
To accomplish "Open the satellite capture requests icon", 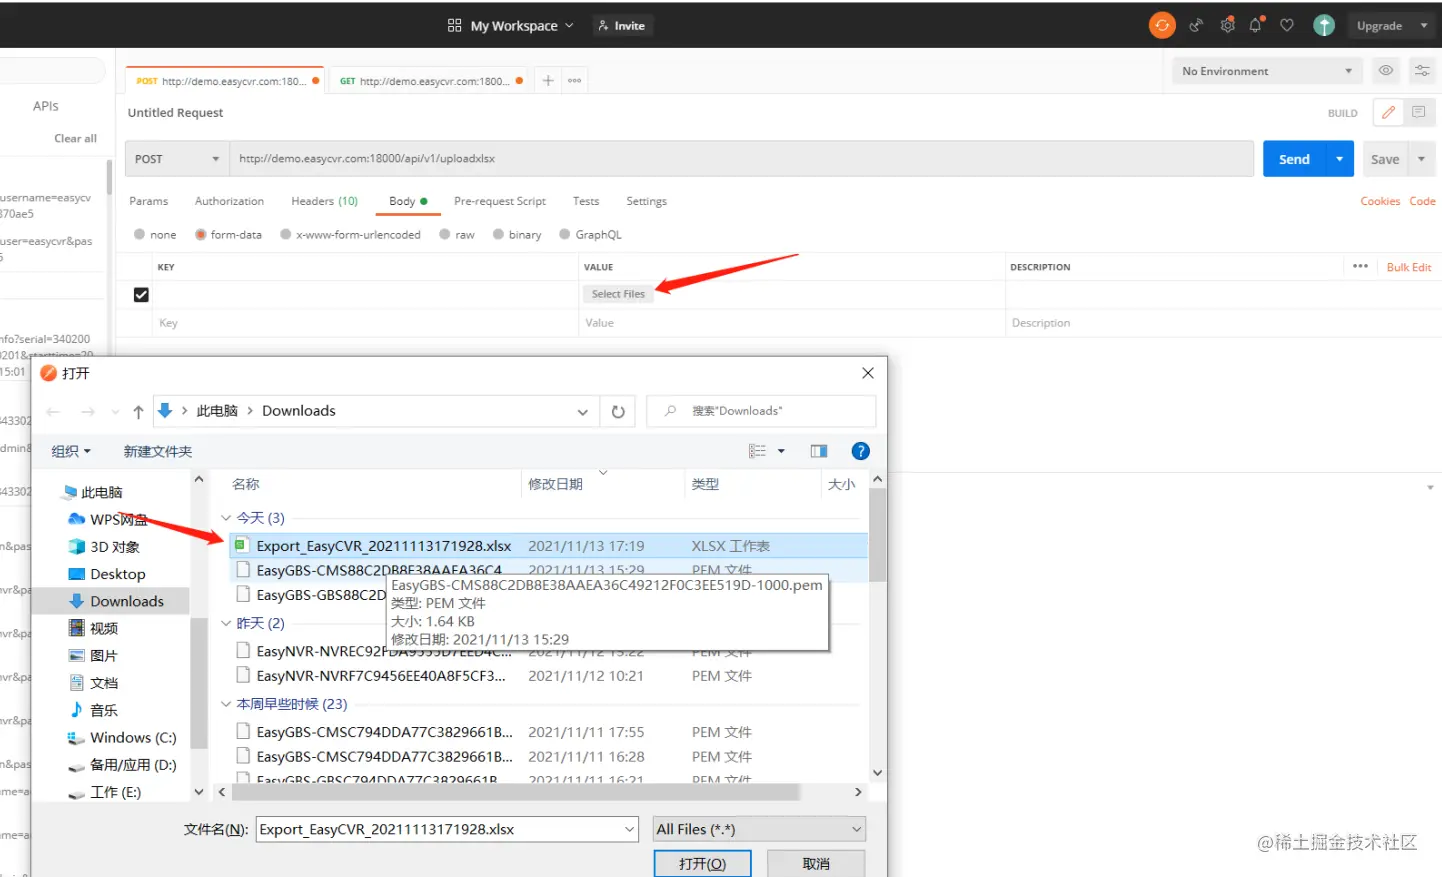I will [1196, 26].
